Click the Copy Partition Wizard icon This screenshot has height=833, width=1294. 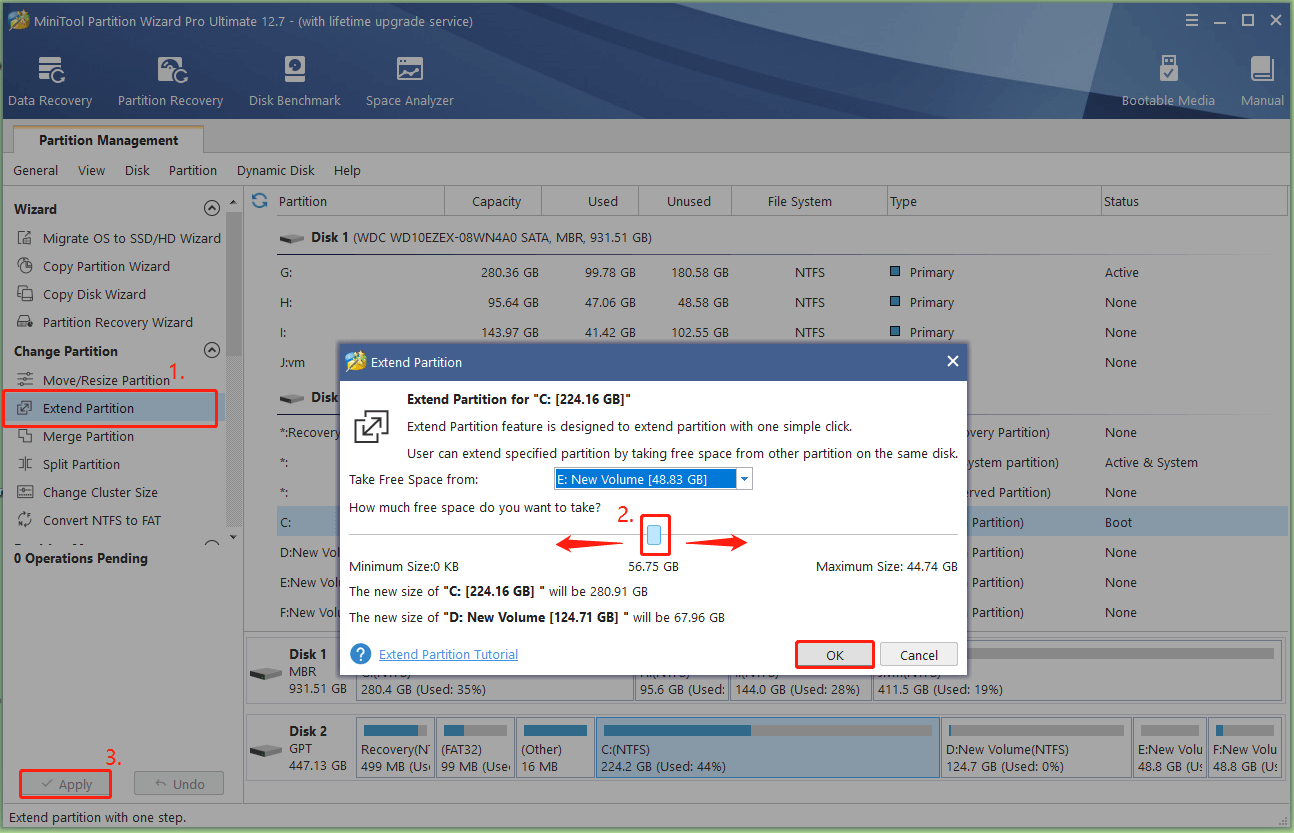(x=25, y=266)
